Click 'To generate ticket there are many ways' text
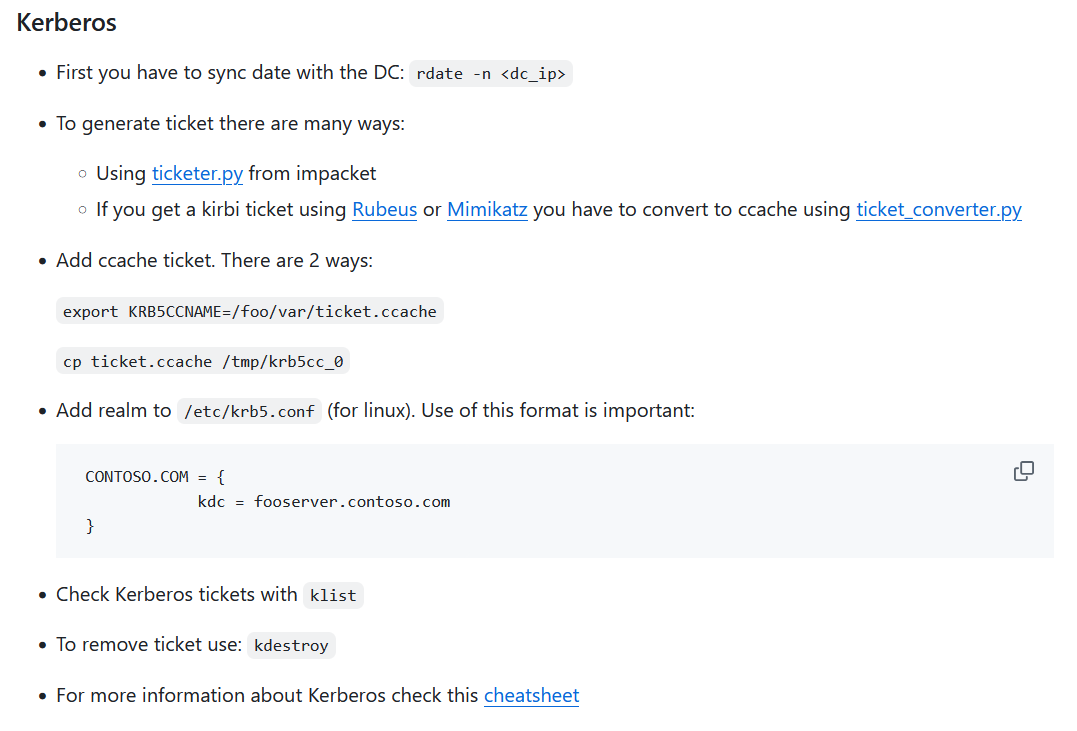1077x731 pixels. tap(230, 124)
